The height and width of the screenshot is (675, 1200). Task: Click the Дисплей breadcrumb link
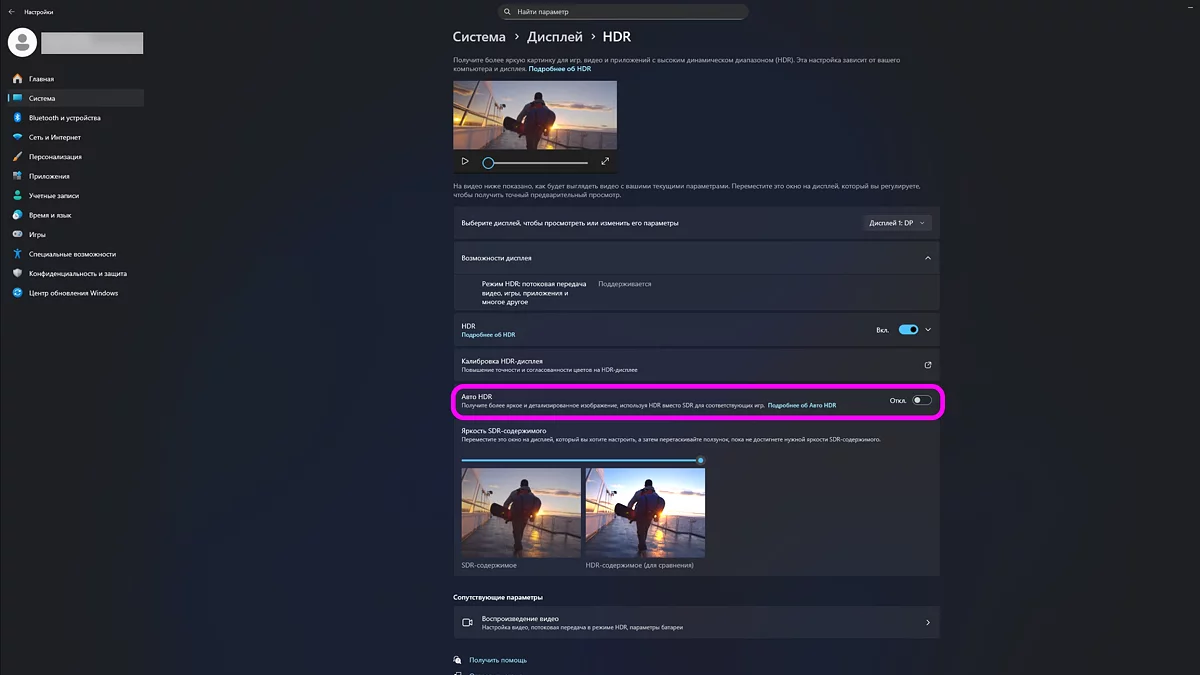click(555, 37)
